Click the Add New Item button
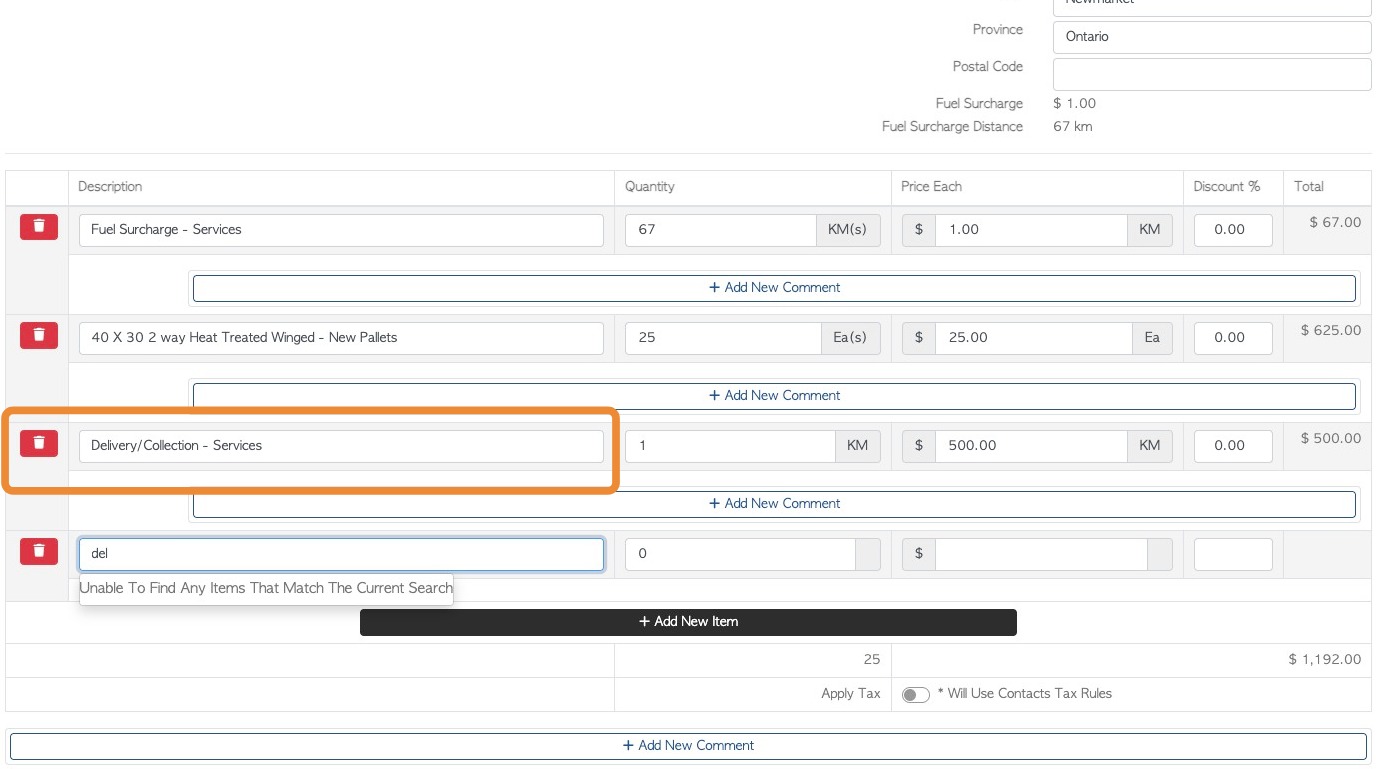The image size is (1376, 769). tap(688, 622)
